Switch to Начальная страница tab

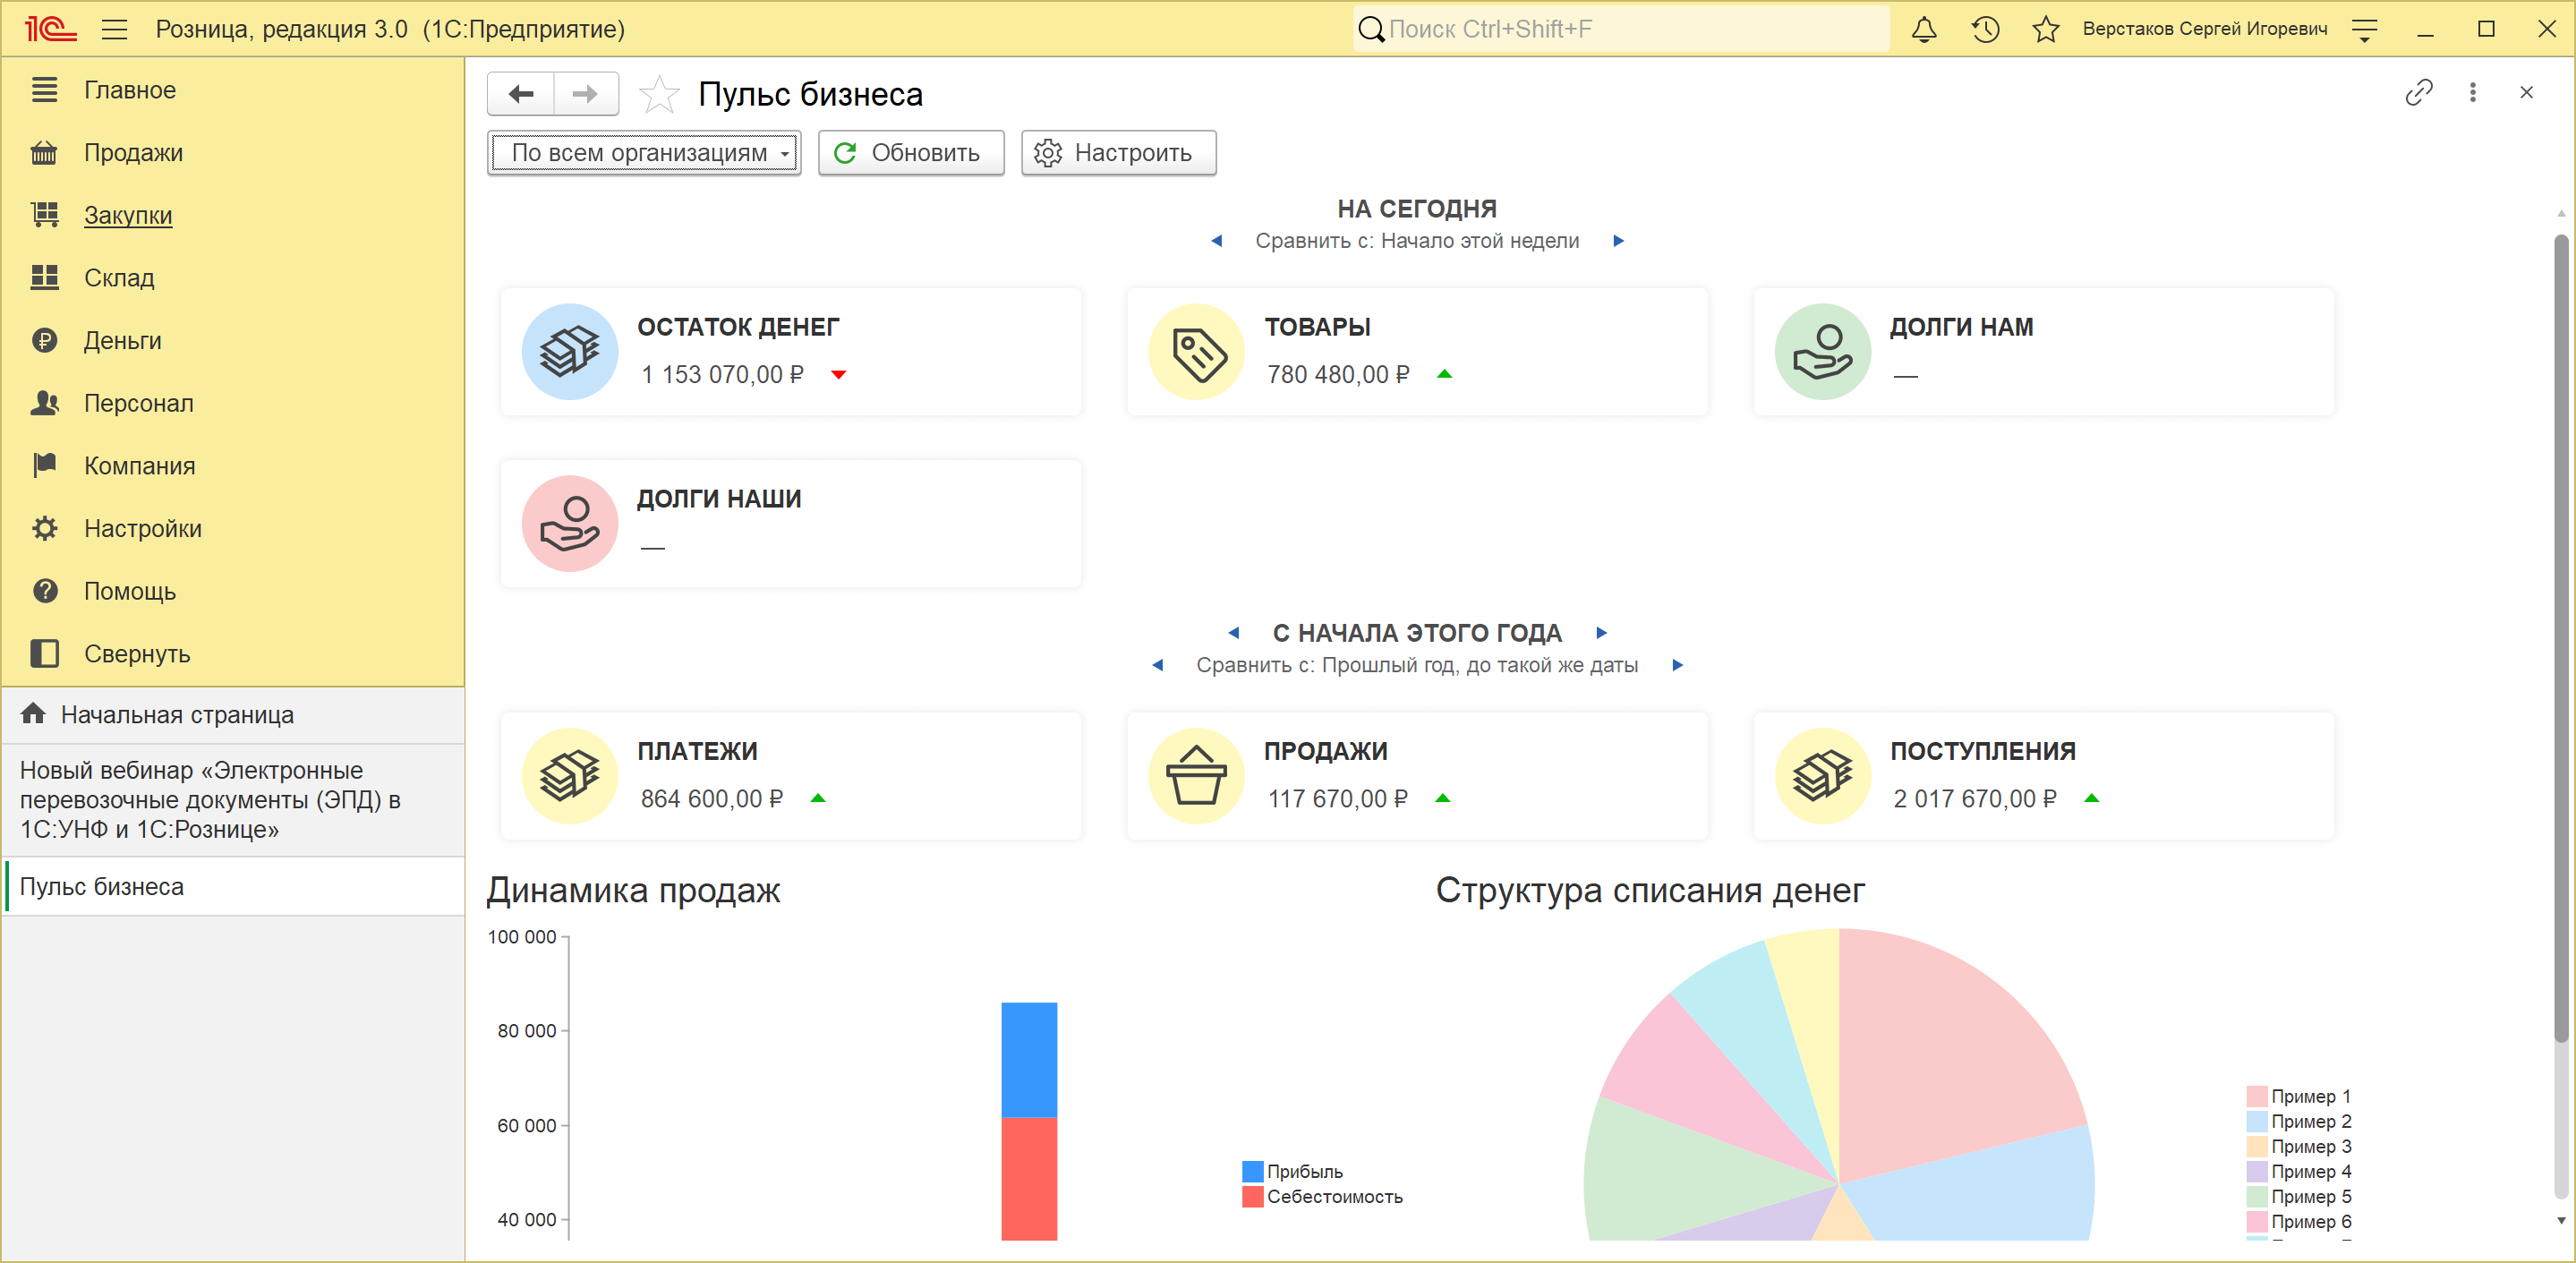click(233, 715)
